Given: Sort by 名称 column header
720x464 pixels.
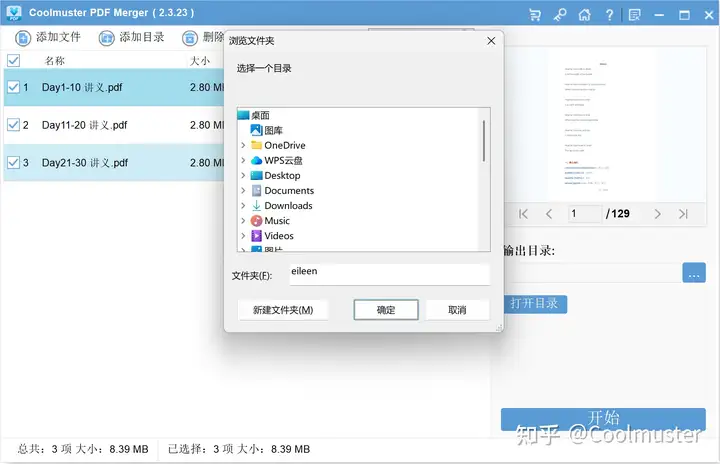Looking at the screenshot, I should point(55,61).
